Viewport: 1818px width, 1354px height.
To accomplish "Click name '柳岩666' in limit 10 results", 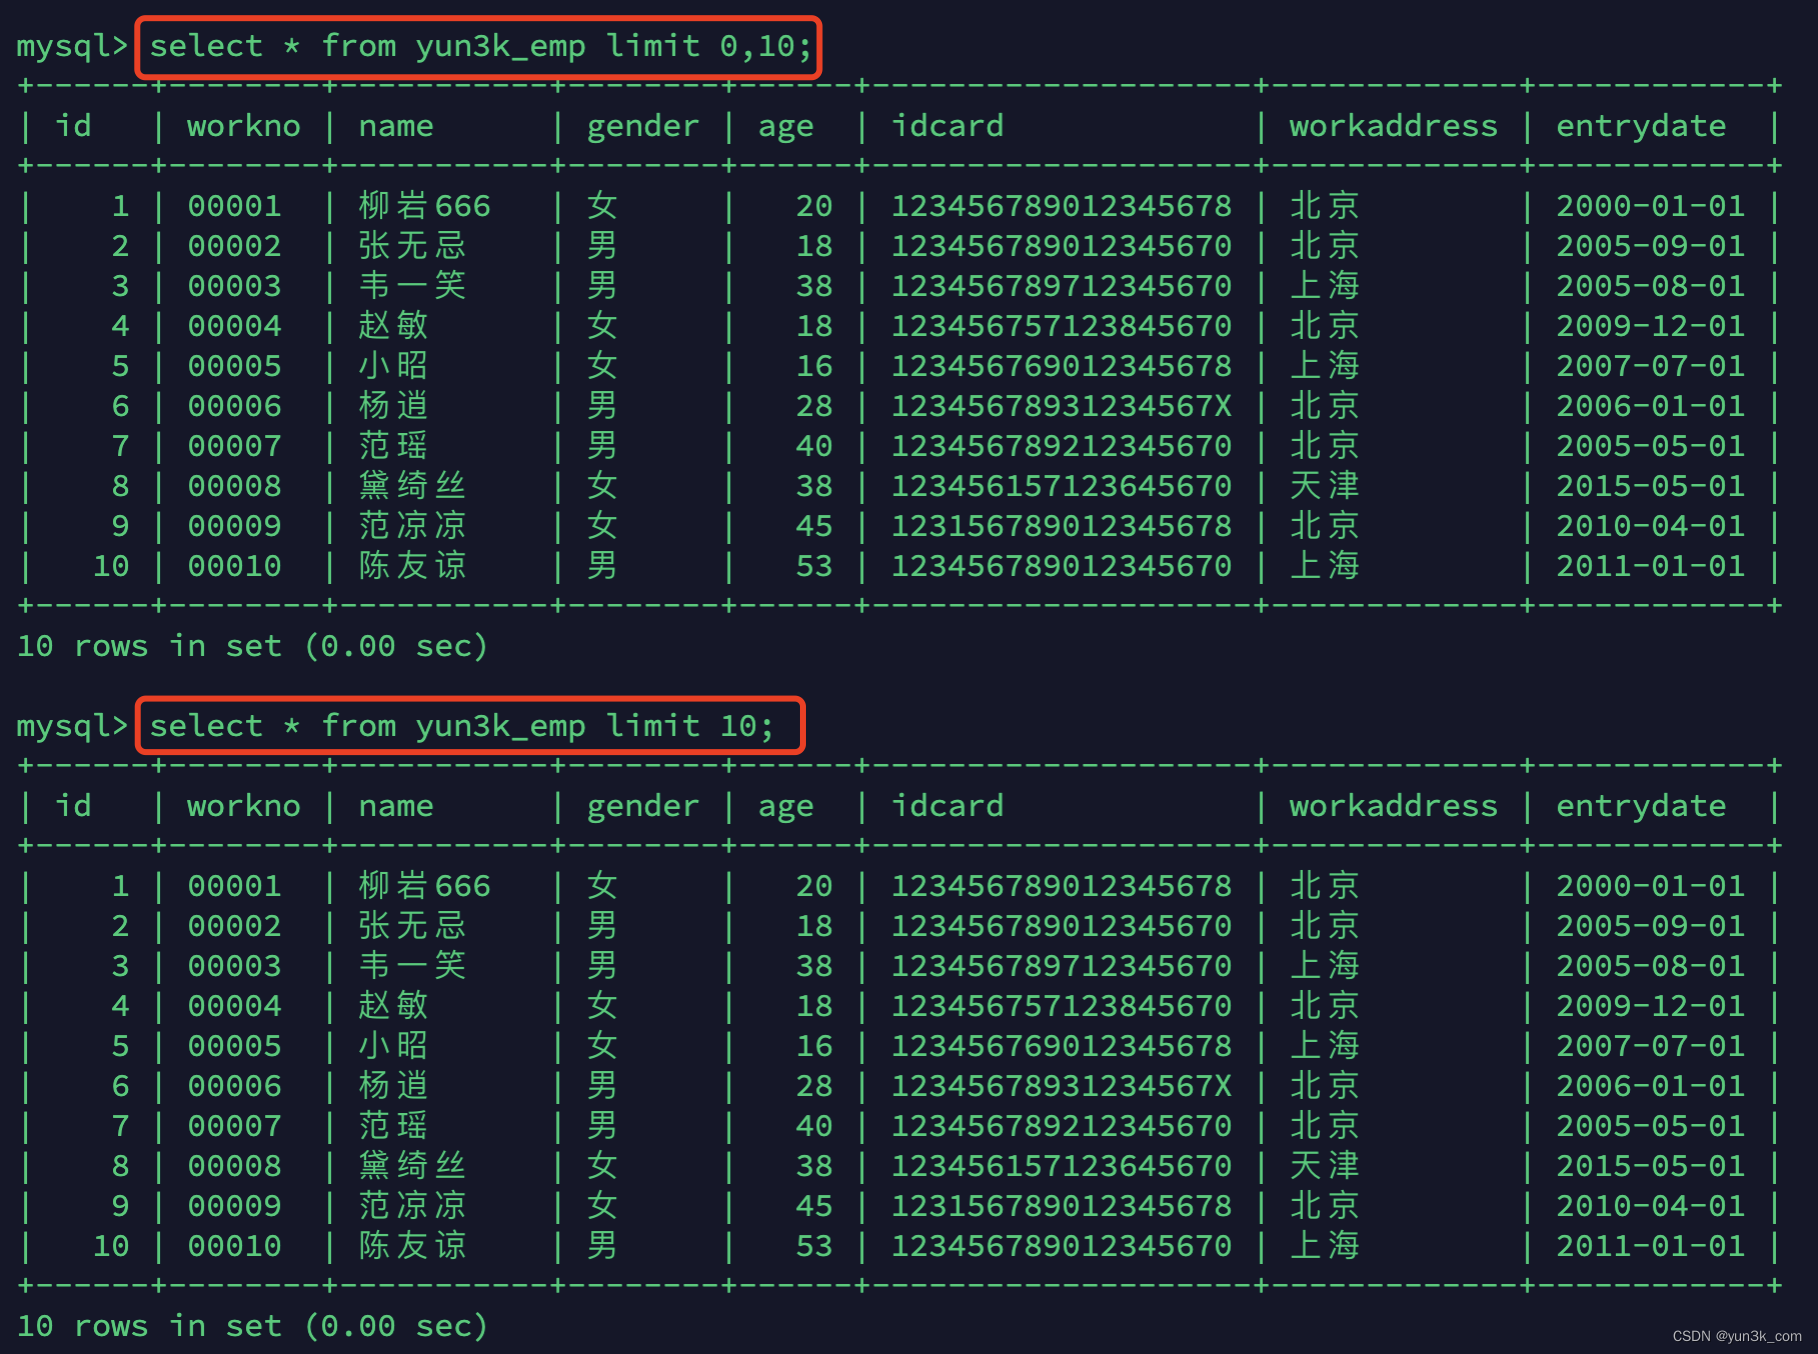I will (425, 886).
